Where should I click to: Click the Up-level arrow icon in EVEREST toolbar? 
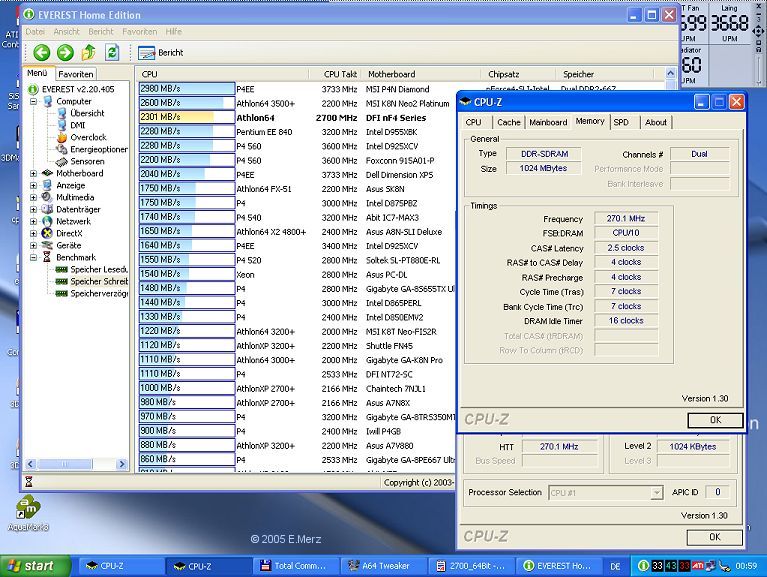click(89, 52)
